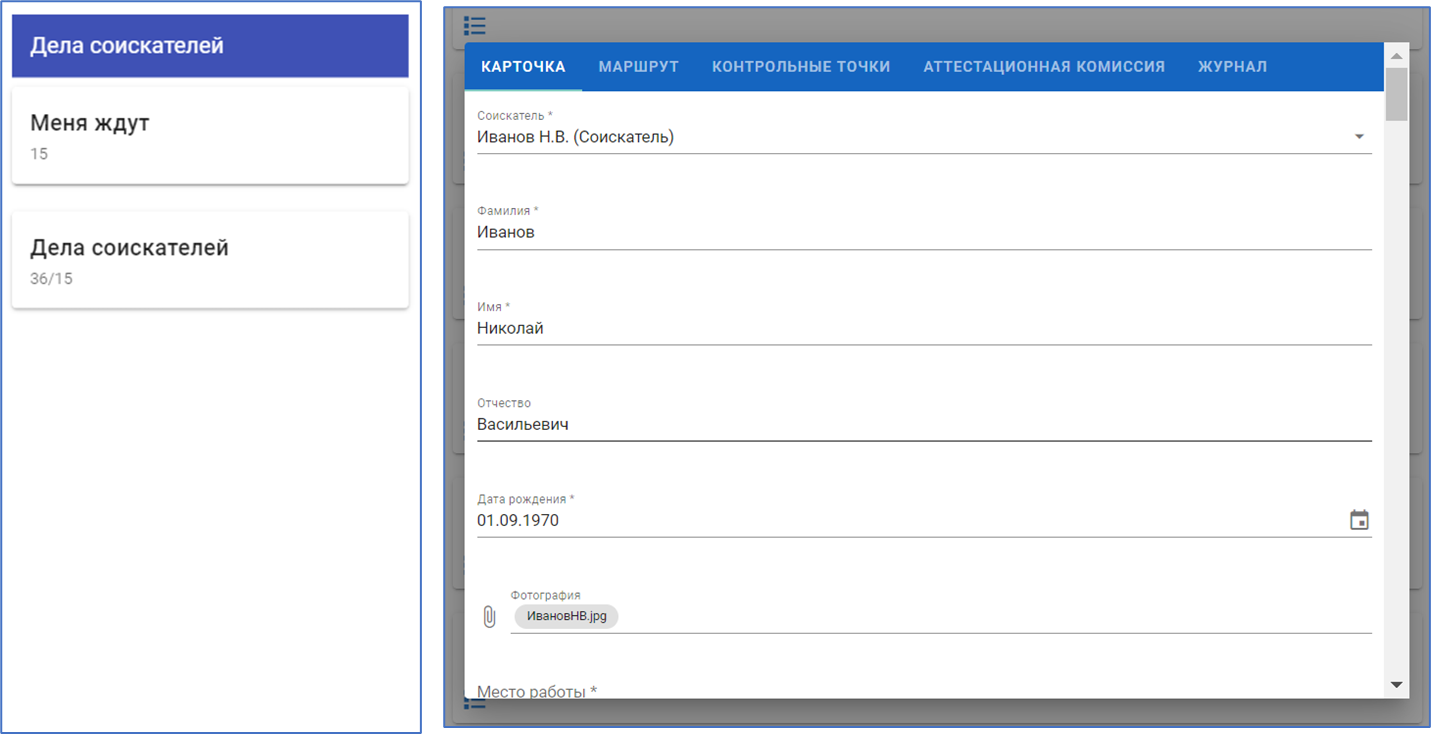Expand the Соискатель dropdown arrow

pos(1359,137)
